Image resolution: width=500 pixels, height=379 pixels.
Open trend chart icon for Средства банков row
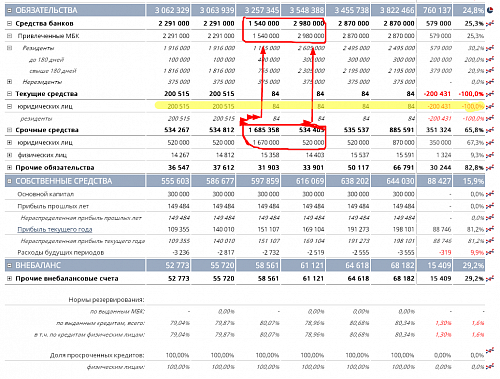click(x=490, y=23)
